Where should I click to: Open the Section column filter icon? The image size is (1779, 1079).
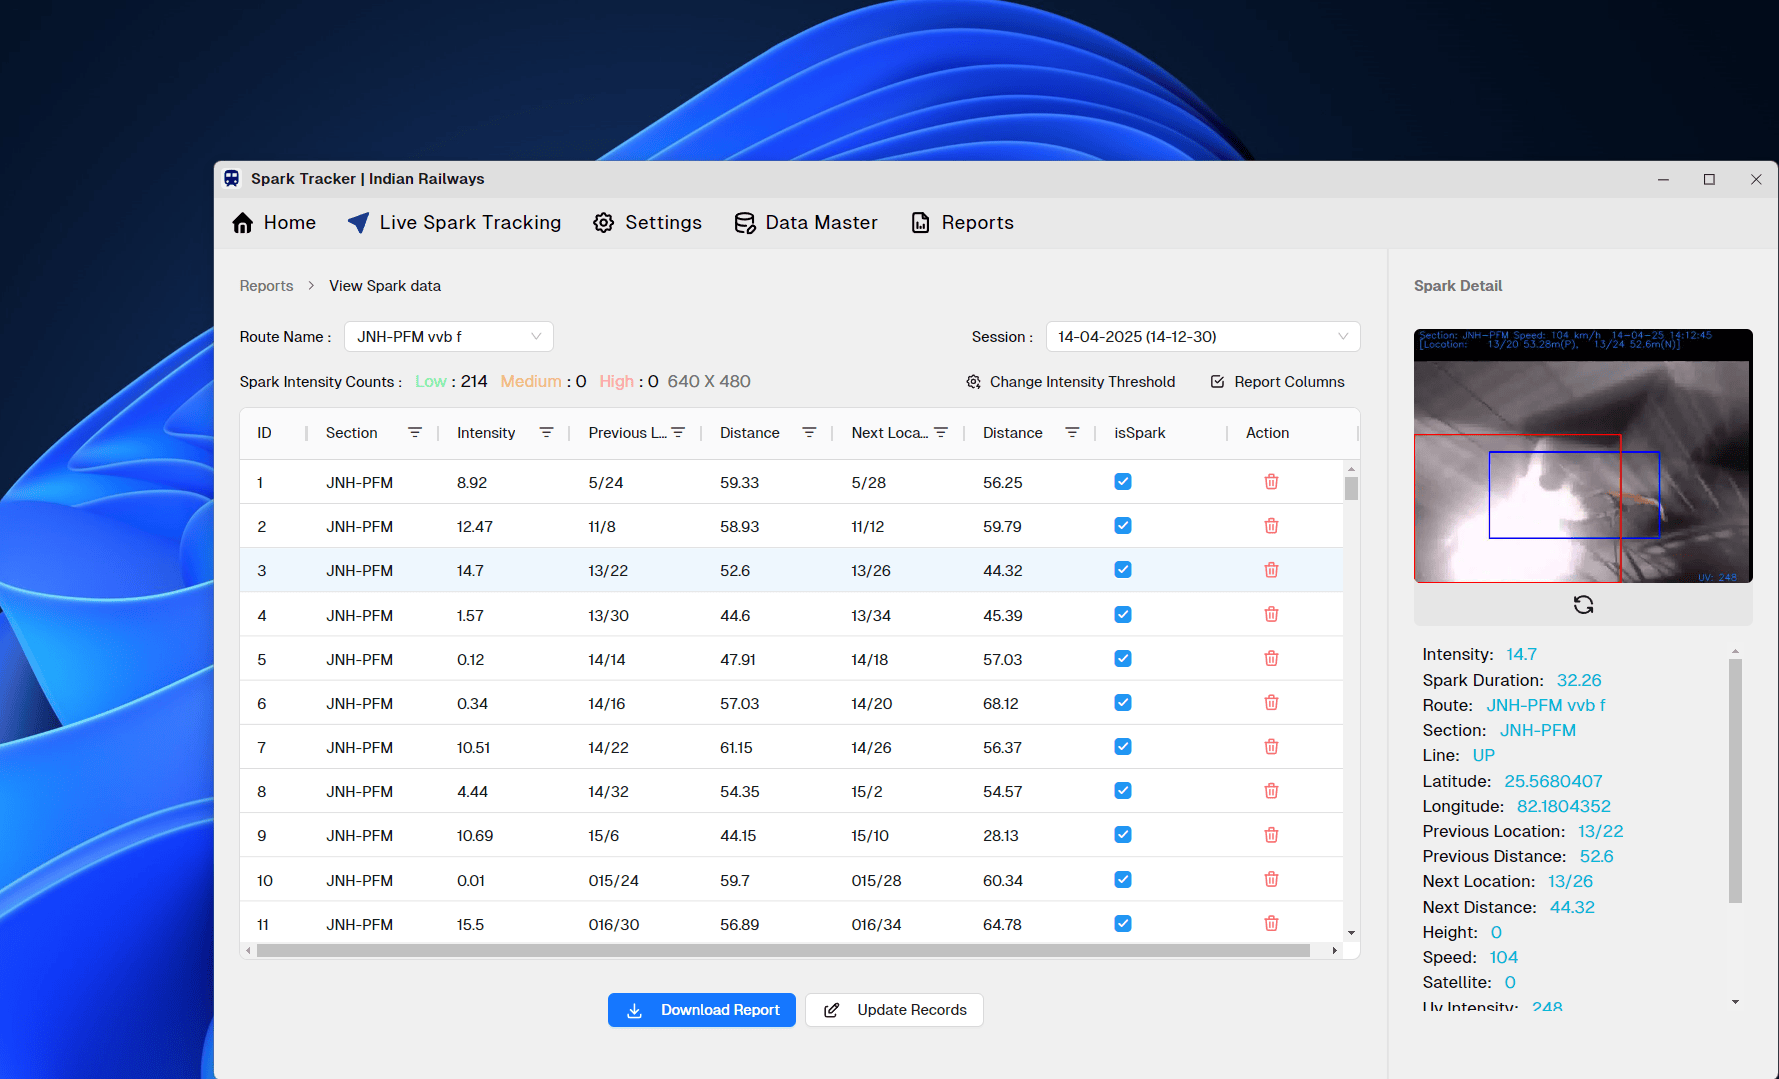(x=414, y=433)
